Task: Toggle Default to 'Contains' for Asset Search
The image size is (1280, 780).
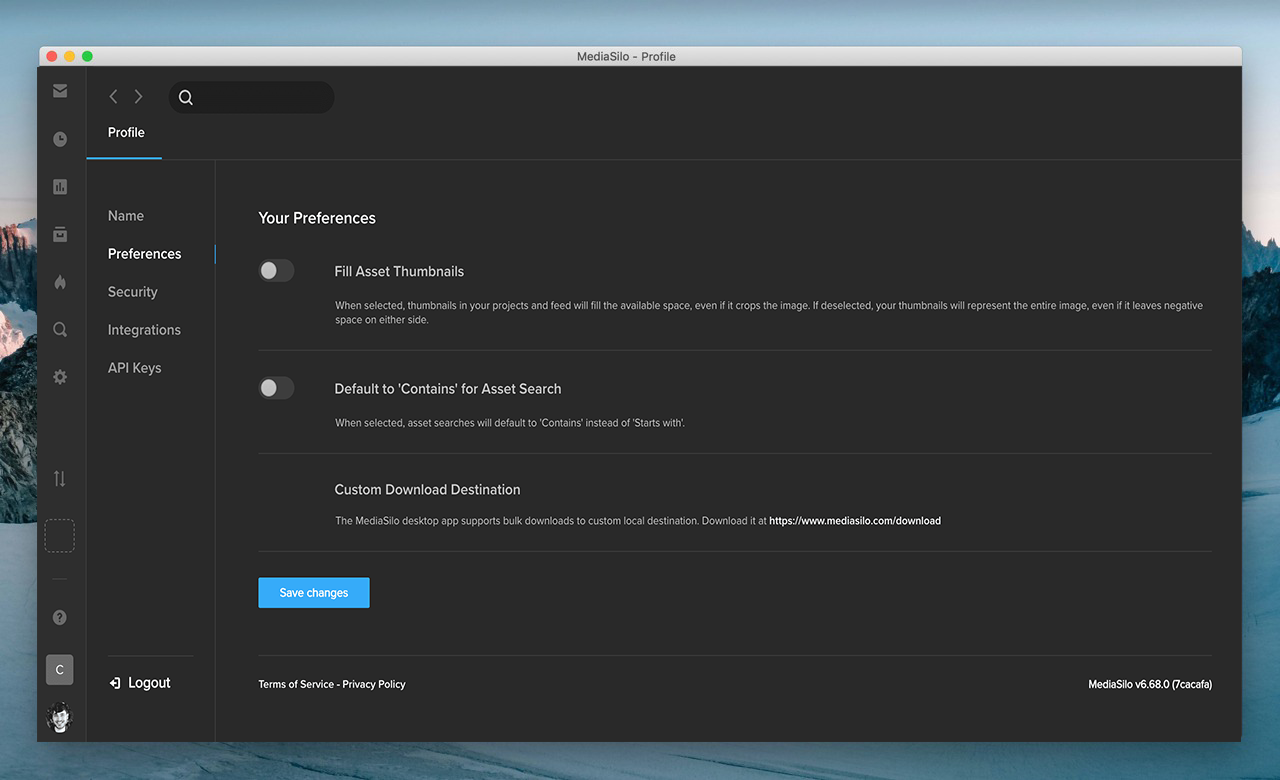Action: click(x=276, y=388)
